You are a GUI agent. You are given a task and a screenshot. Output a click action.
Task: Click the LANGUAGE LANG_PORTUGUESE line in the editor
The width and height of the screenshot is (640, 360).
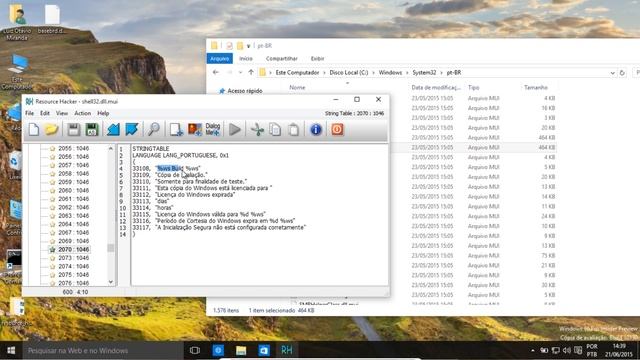point(180,156)
